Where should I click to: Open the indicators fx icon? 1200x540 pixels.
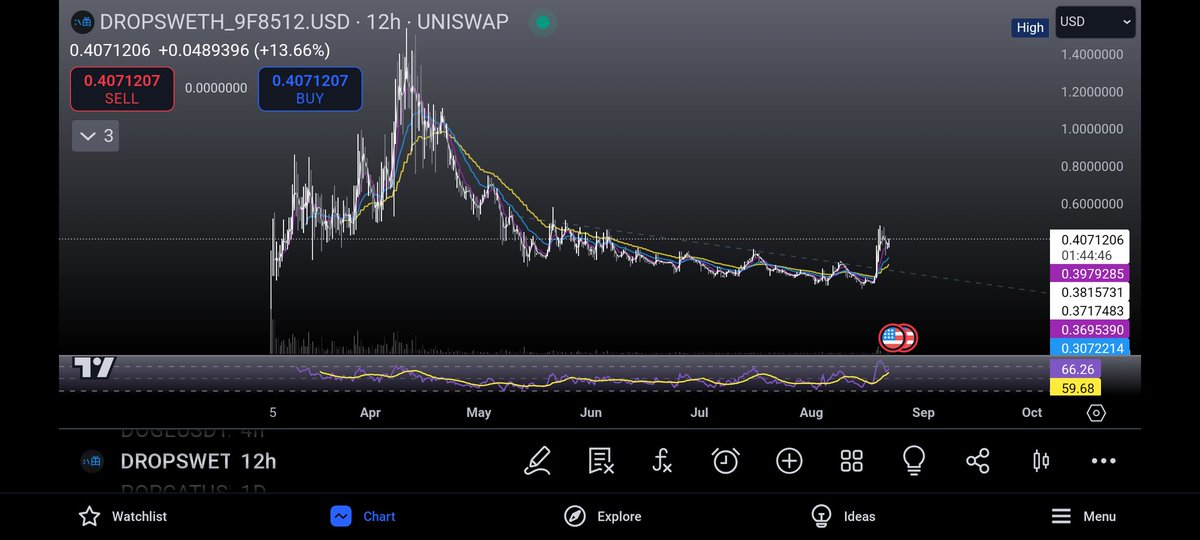pos(662,461)
